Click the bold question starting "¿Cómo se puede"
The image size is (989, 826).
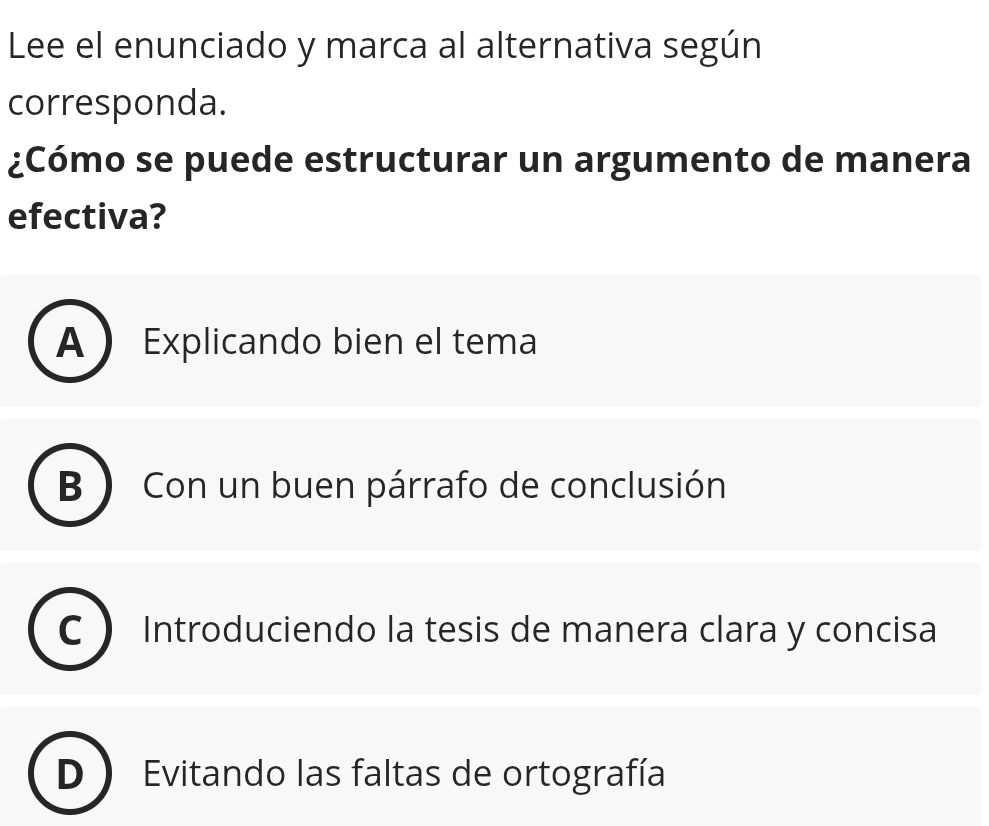[488, 161]
